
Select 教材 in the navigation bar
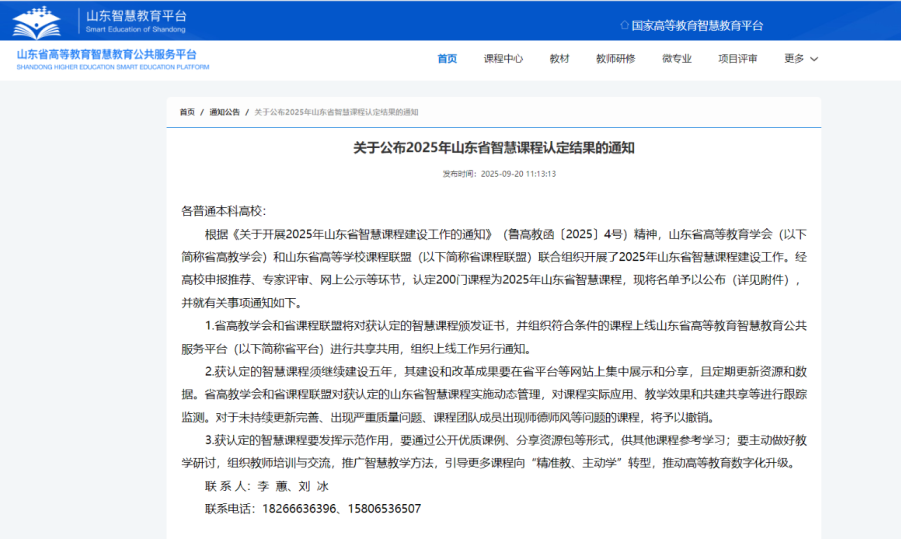coord(559,59)
